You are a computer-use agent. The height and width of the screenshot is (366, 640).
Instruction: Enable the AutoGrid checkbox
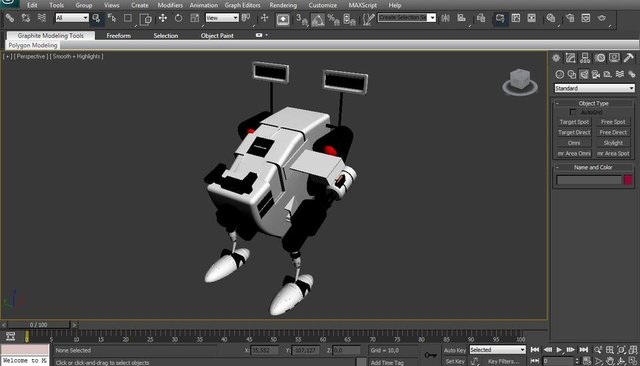click(x=573, y=112)
